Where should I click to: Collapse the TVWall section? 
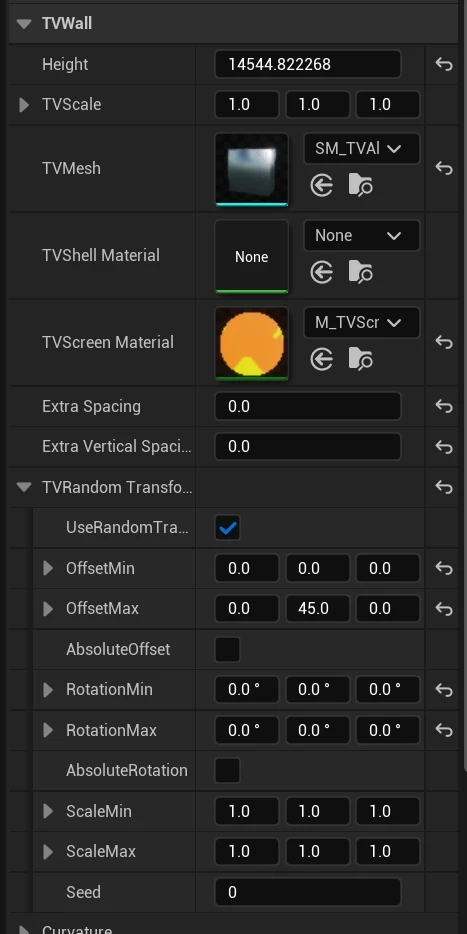pos(24,24)
